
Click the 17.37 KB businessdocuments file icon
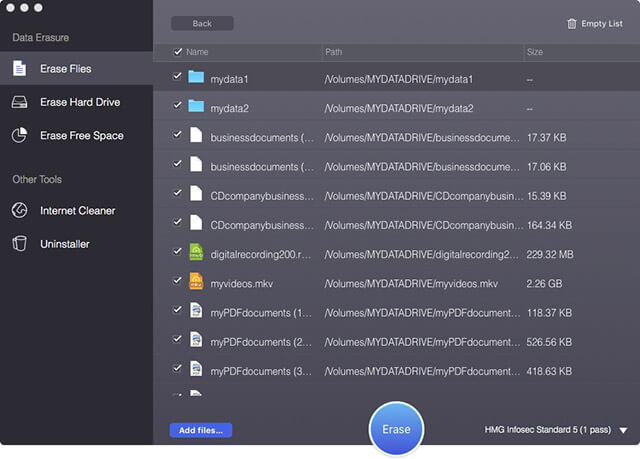click(196, 134)
